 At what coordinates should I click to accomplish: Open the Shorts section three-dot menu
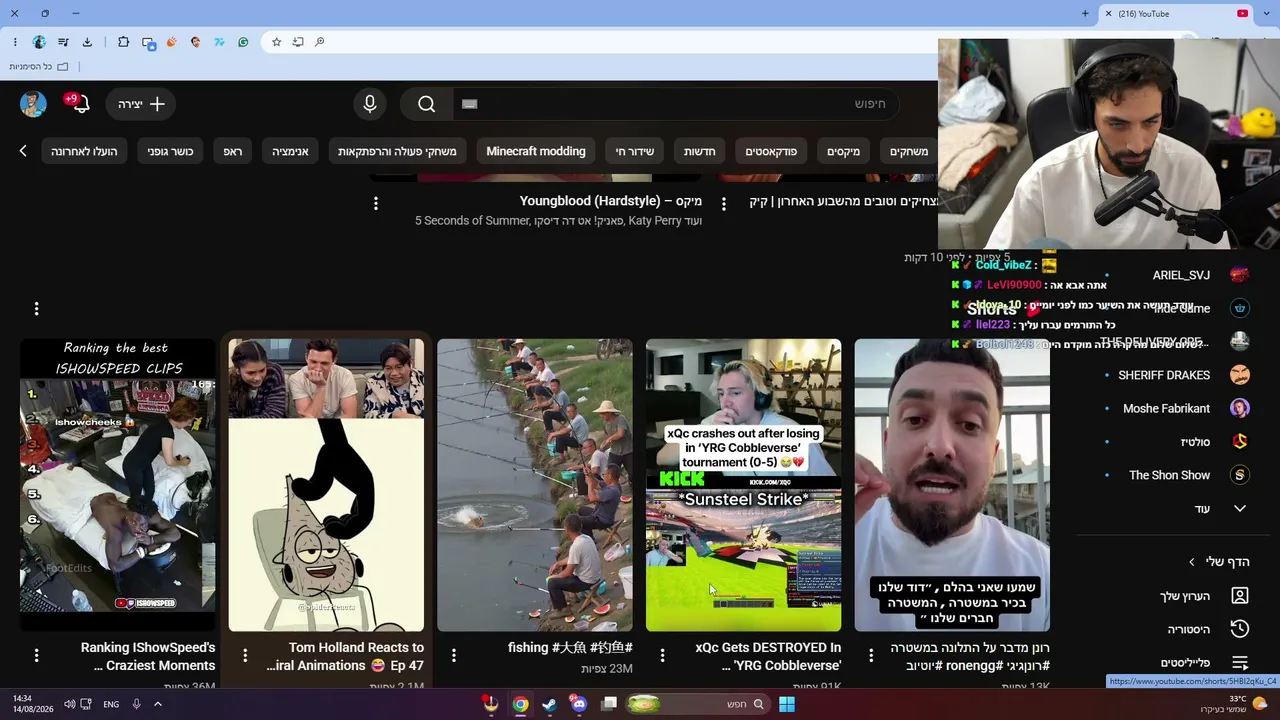pyautogui.click(x=36, y=309)
